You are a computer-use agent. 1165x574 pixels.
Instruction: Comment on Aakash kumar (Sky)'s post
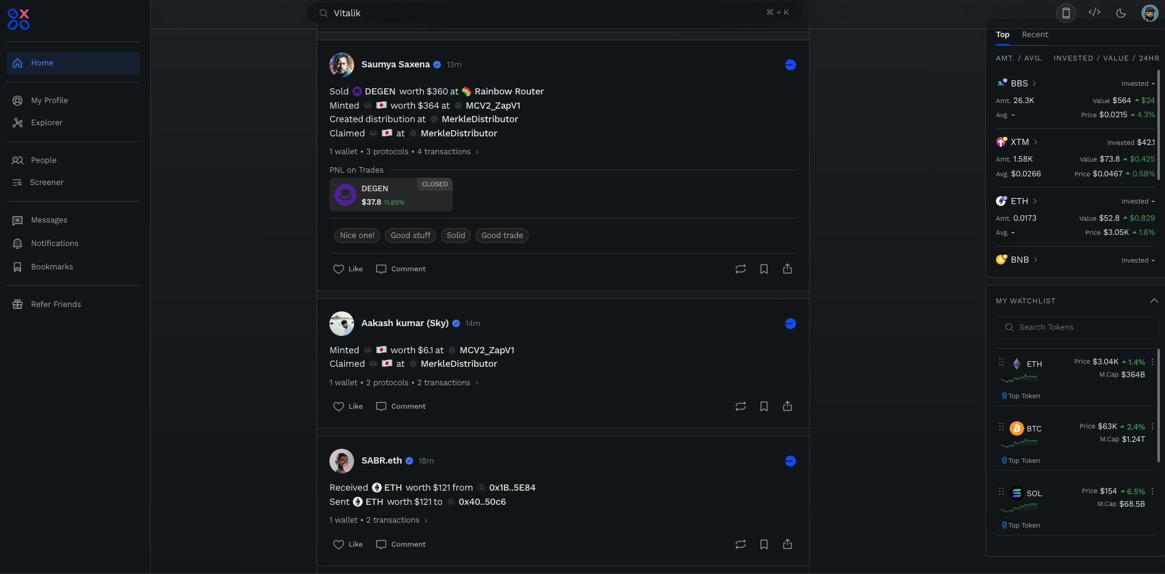coord(401,407)
